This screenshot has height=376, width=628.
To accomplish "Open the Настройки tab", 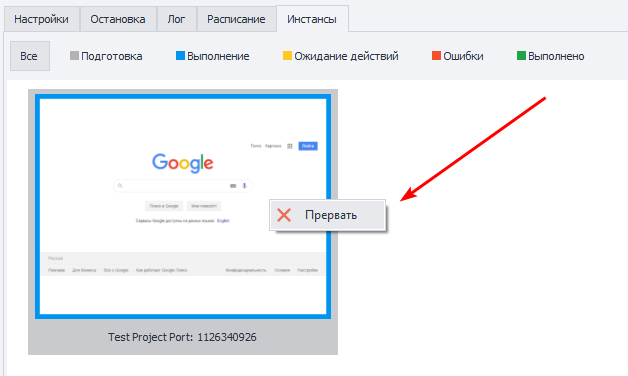I will coord(41,19).
